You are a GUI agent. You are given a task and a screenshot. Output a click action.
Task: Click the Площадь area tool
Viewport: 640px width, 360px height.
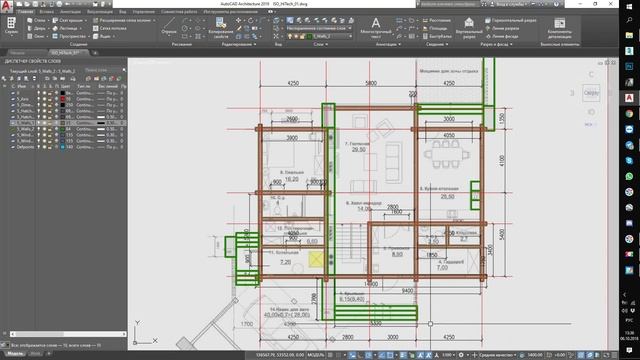435,28
